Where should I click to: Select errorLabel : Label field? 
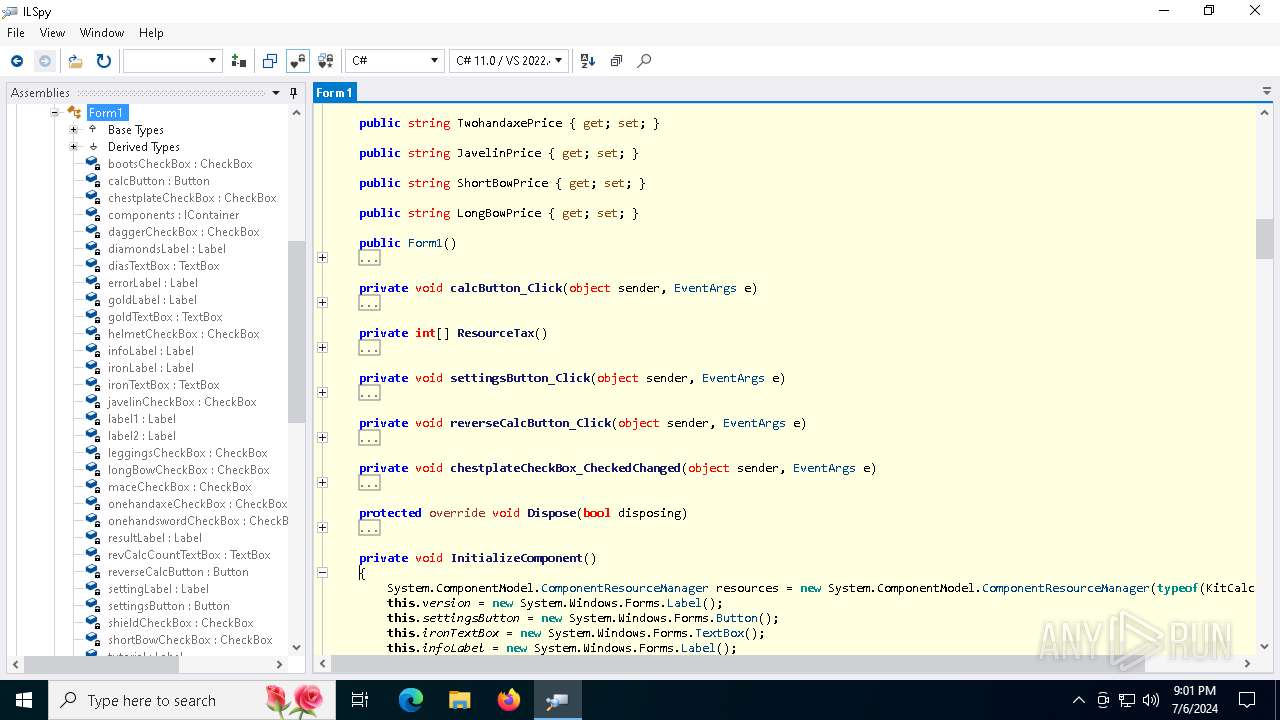pyautogui.click(x=153, y=283)
